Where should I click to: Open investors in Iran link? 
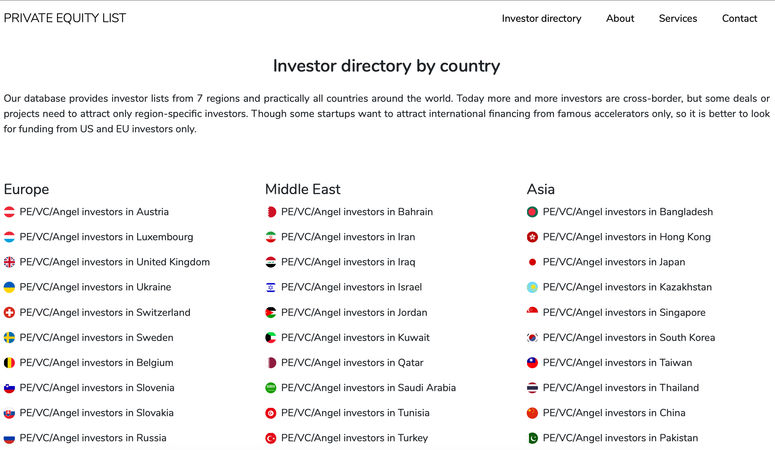[348, 237]
